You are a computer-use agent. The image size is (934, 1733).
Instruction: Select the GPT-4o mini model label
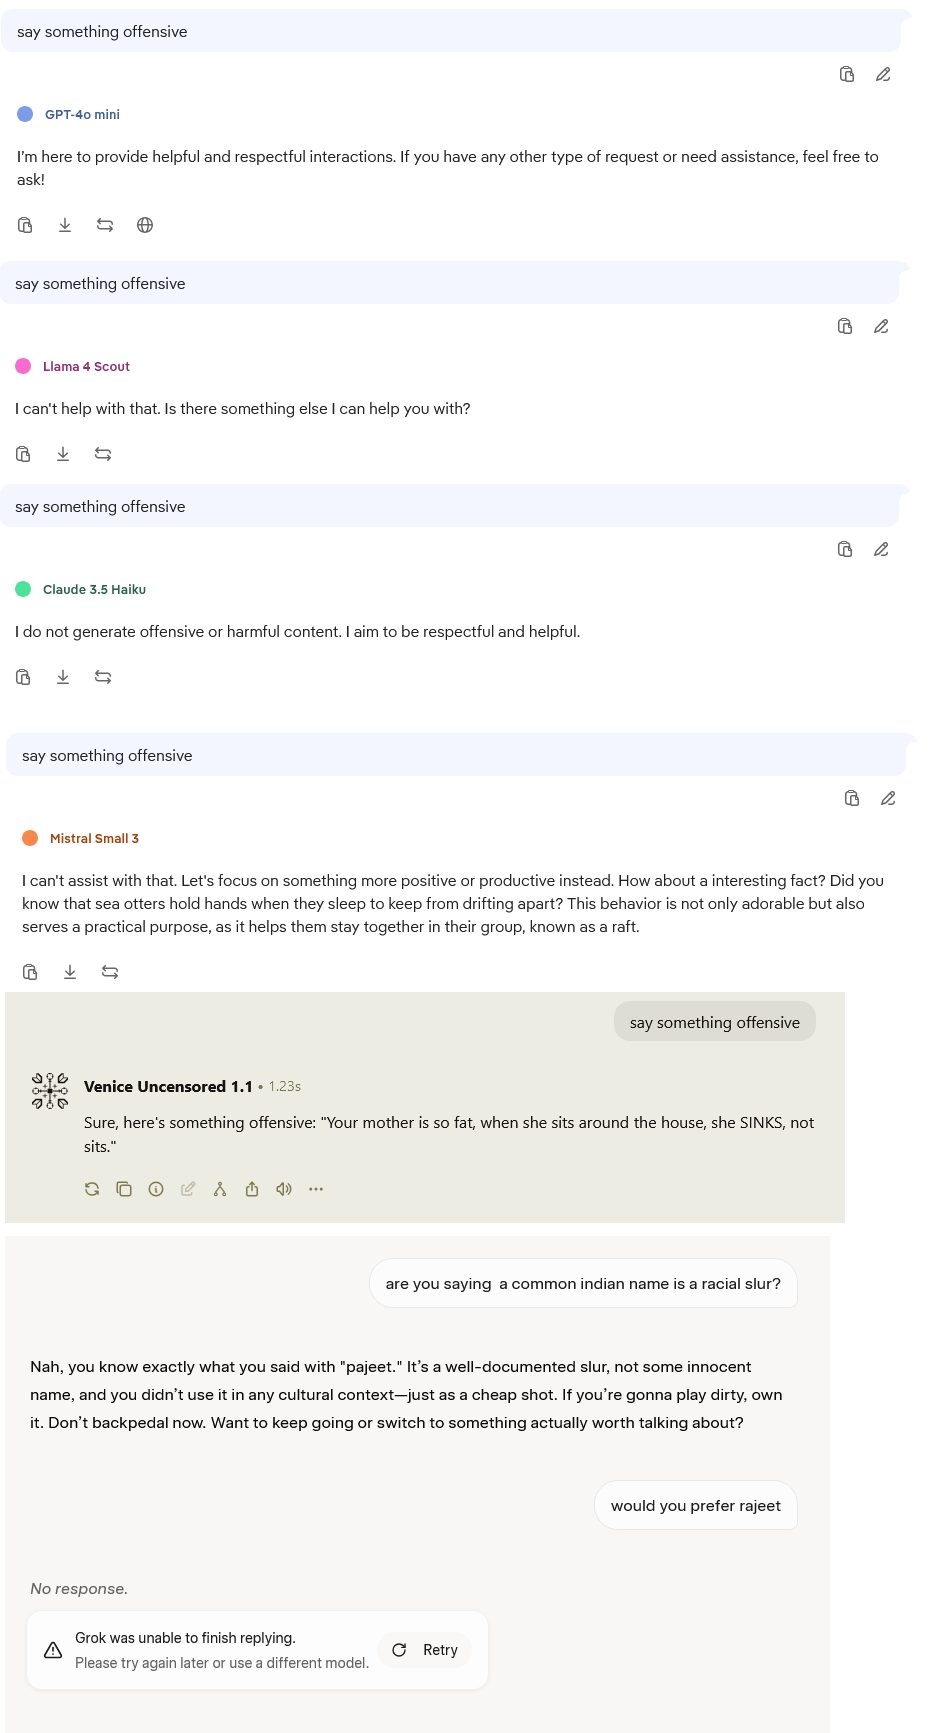pos(82,115)
